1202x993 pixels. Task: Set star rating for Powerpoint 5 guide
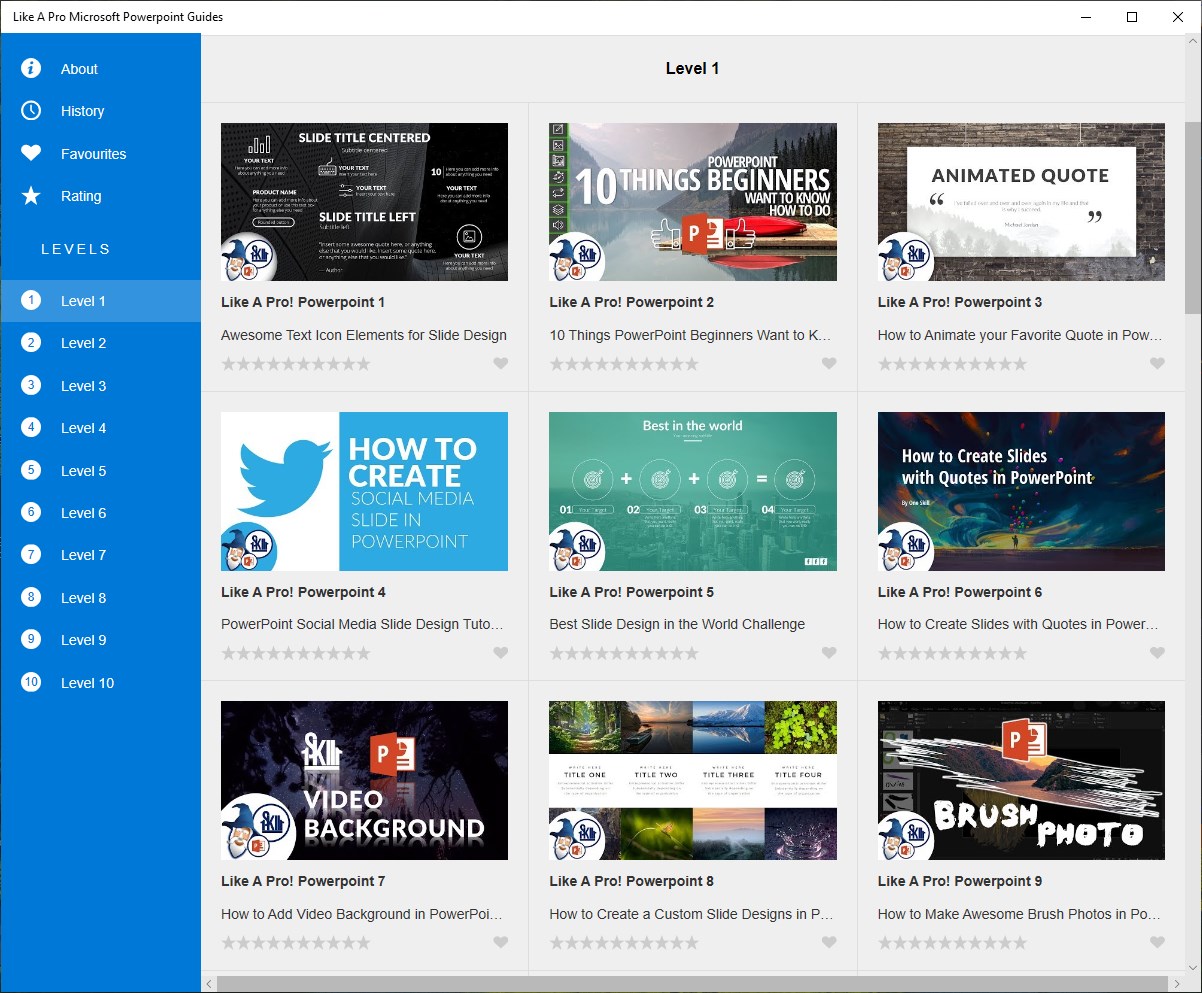coord(624,653)
